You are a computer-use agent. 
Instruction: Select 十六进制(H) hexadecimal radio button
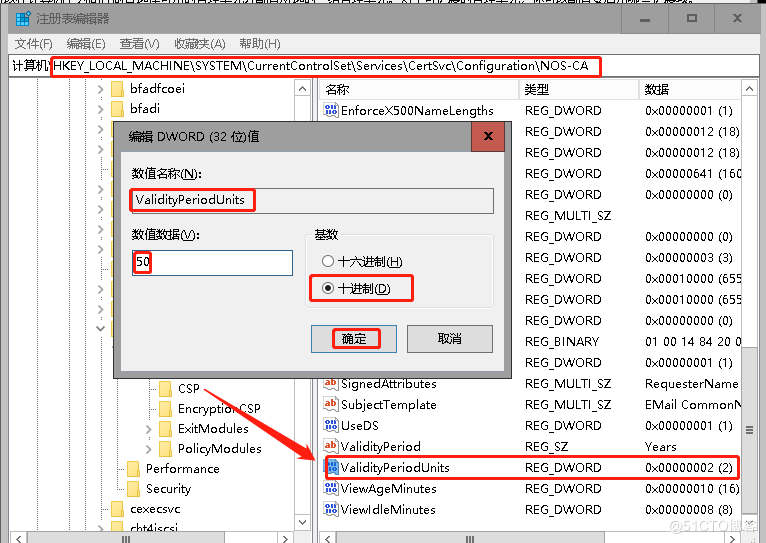click(328, 261)
